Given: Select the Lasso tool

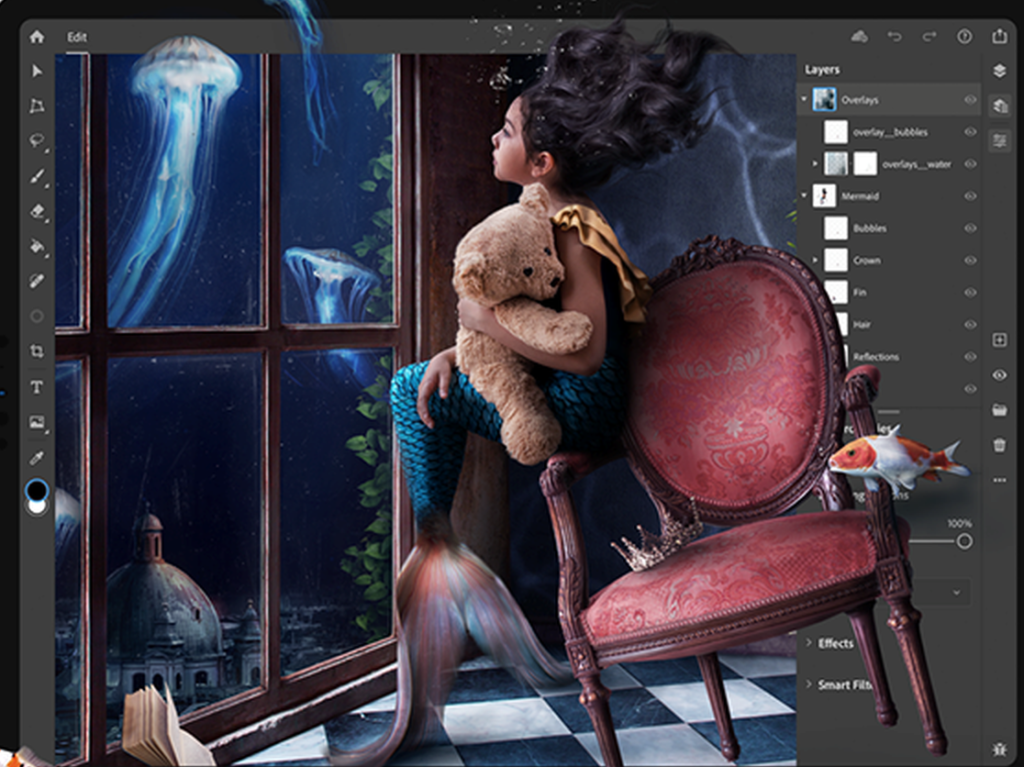Looking at the screenshot, I should pyautogui.click(x=37, y=140).
